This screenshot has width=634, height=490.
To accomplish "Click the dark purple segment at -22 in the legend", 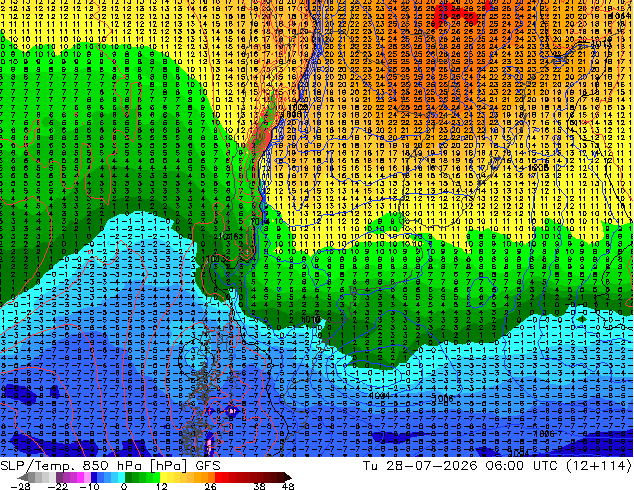I will tap(59, 477).
